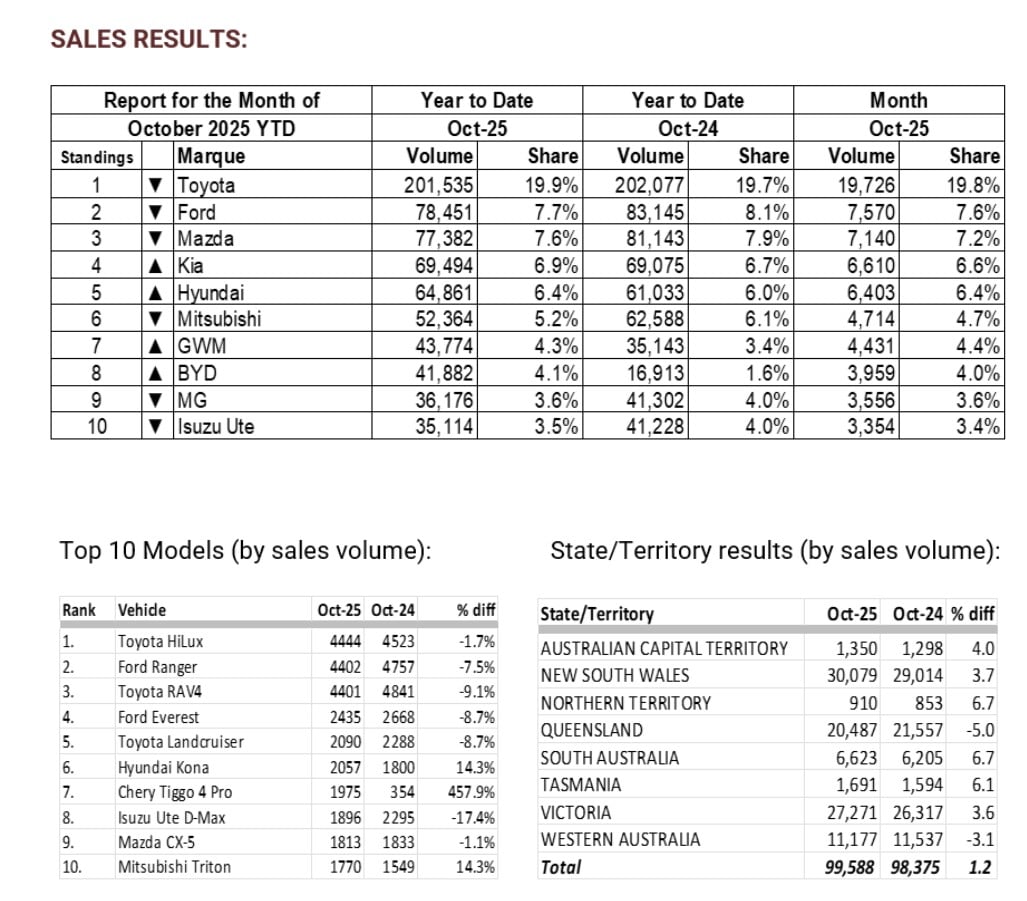Click the Marque column header
The image size is (1027, 901).
(x=211, y=156)
